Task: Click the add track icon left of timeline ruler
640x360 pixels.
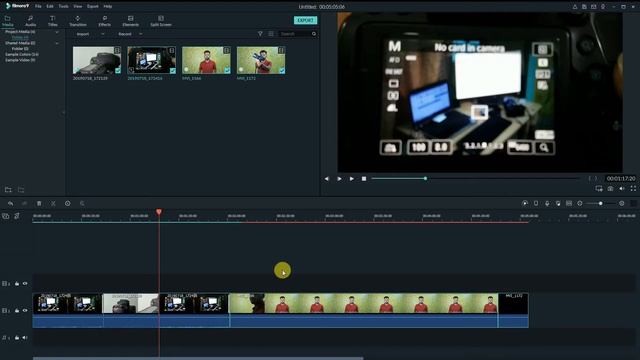Action: point(5,216)
